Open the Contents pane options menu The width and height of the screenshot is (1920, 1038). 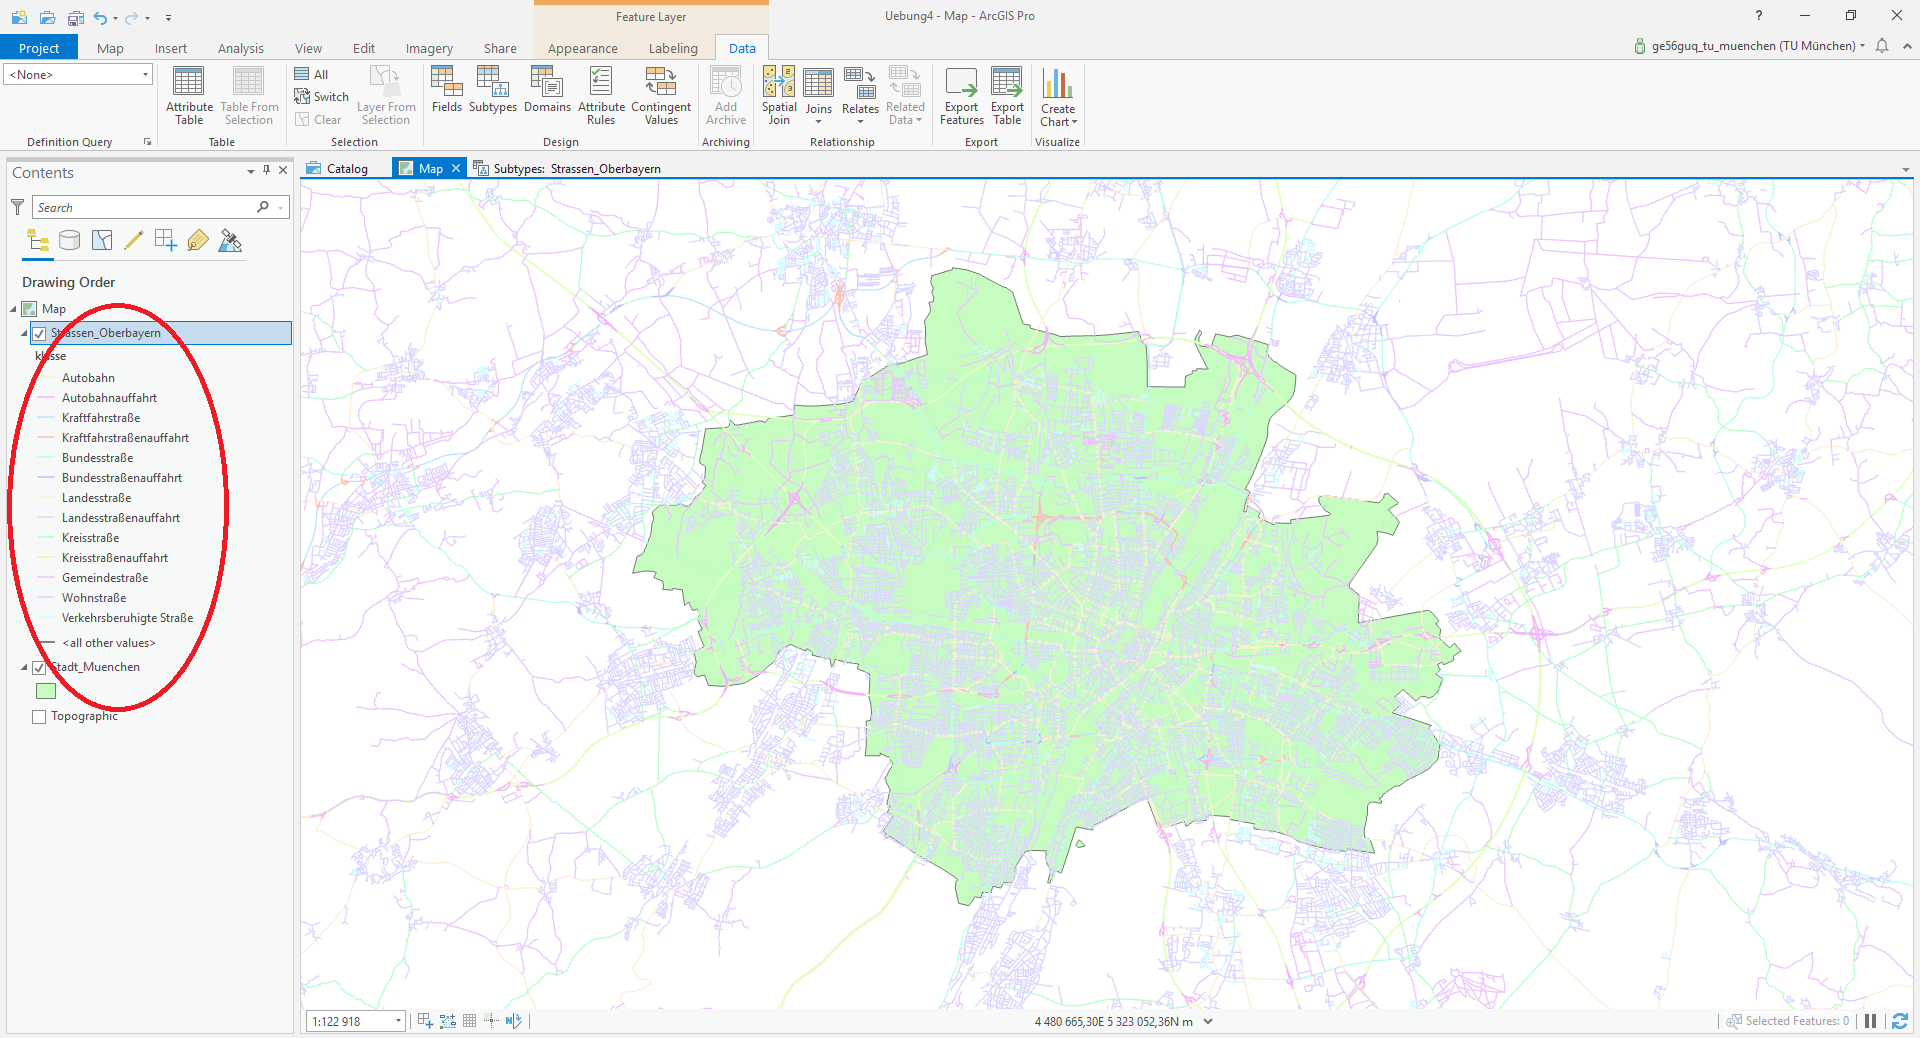click(x=251, y=172)
